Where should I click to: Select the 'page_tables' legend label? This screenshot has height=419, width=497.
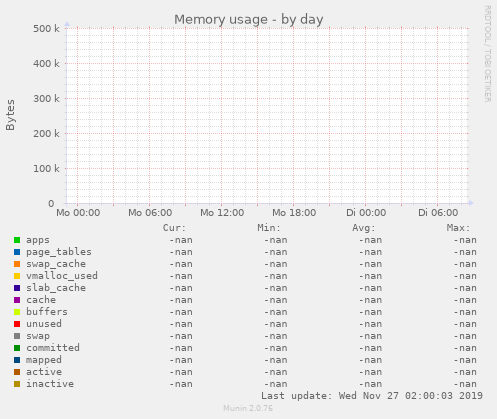click(59, 252)
